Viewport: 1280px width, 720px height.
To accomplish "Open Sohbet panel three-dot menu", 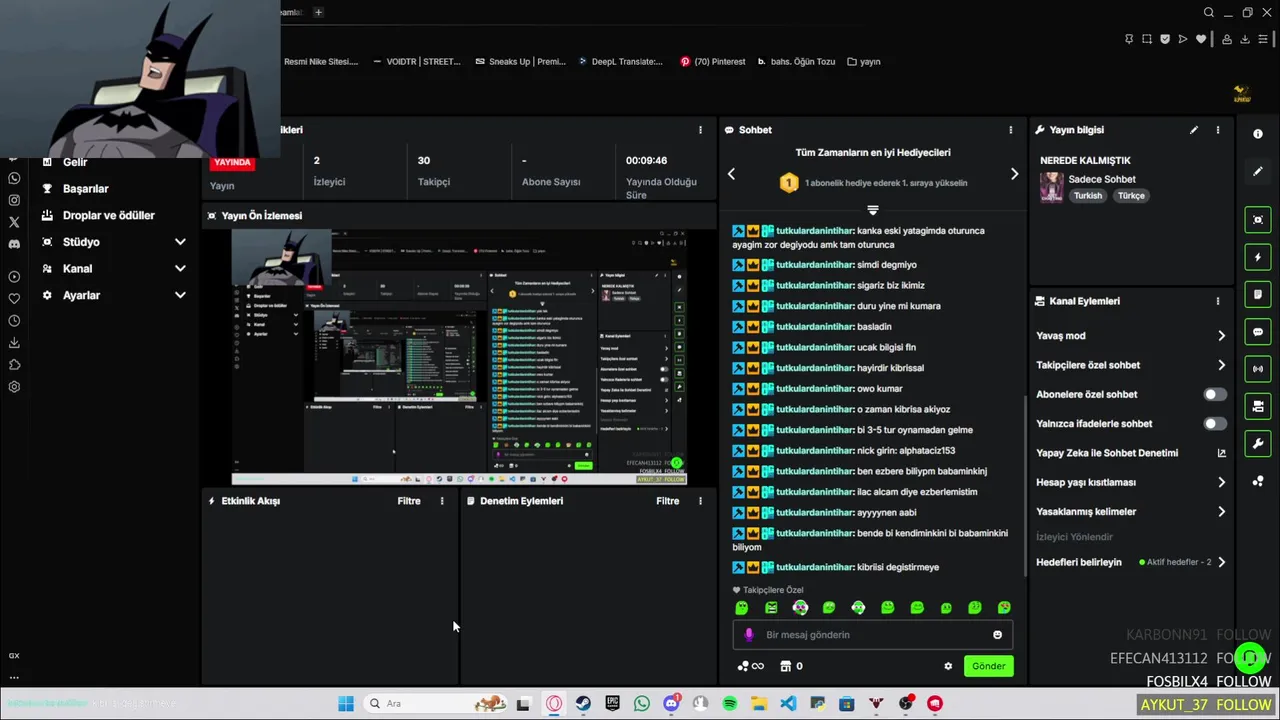I will (1010, 130).
